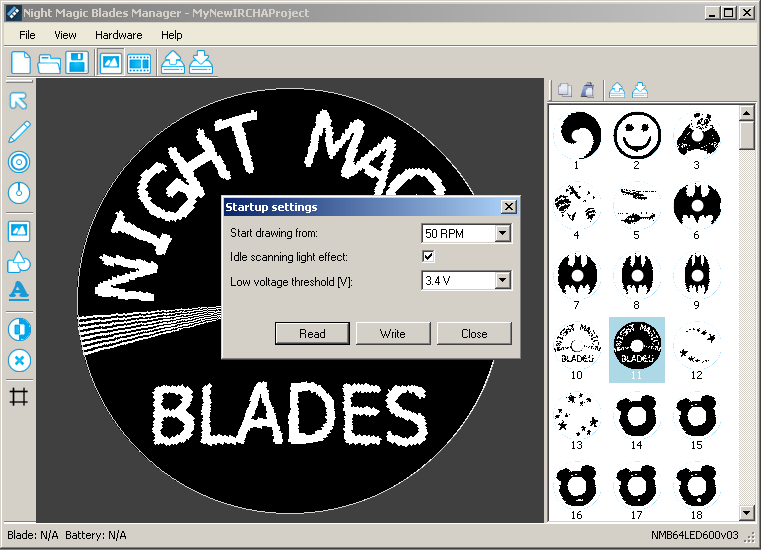
Task: Click the Close button in Startup settings
Action: pyautogui.click(x=474, y=333)
